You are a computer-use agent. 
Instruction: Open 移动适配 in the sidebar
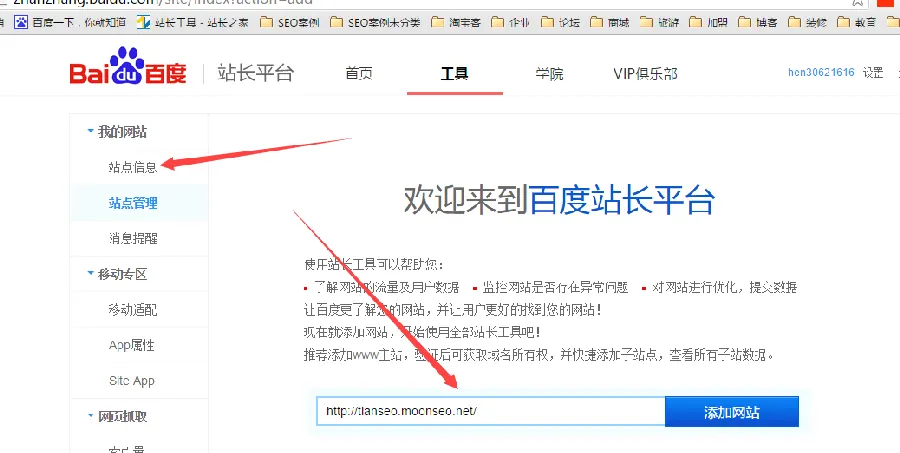(133, 310)
